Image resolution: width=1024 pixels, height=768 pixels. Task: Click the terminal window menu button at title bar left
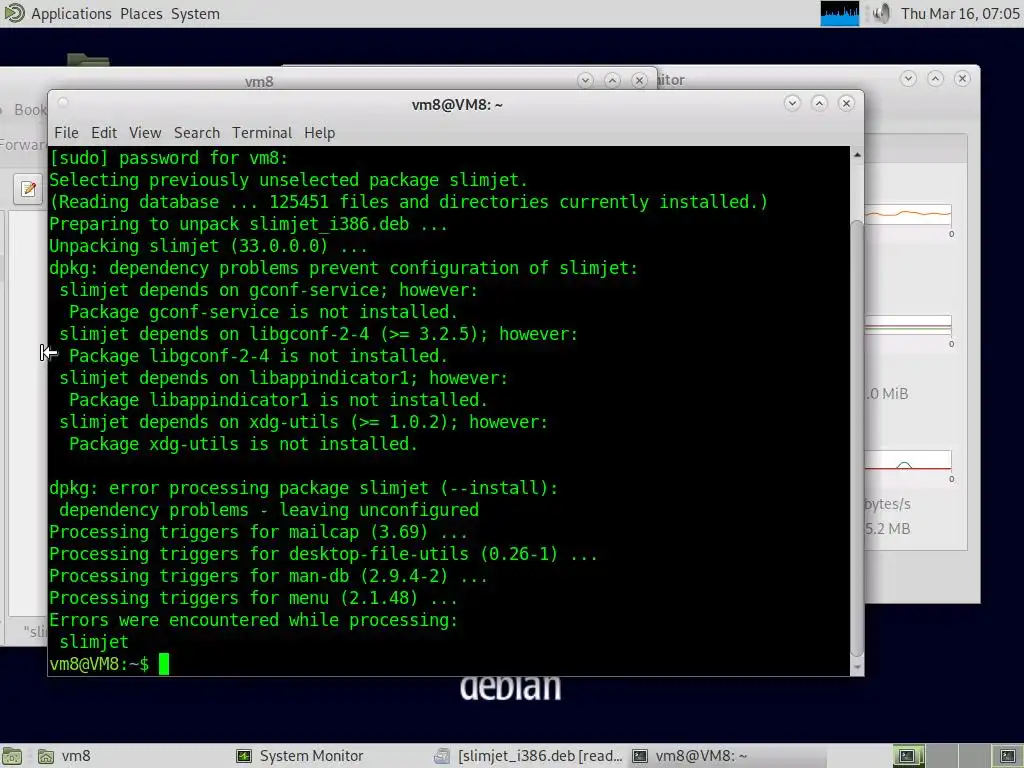click(x=63, y=103)
